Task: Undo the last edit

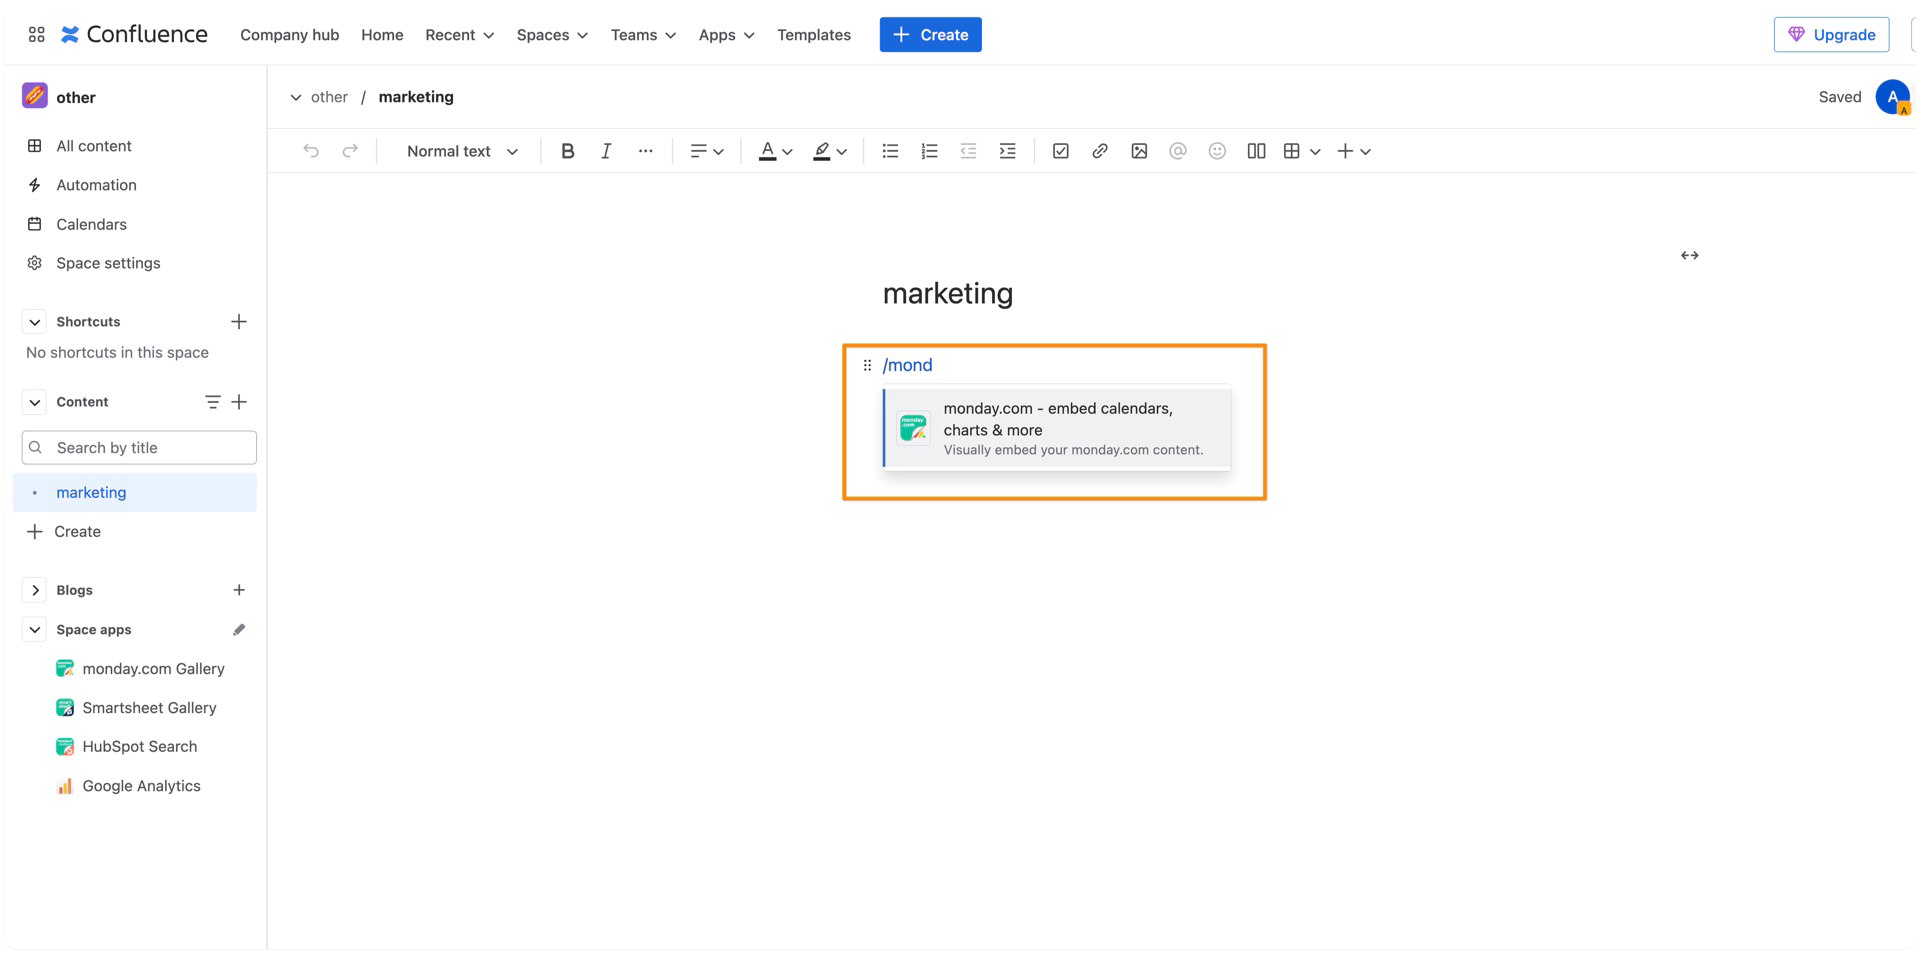Action: point(311,151)
